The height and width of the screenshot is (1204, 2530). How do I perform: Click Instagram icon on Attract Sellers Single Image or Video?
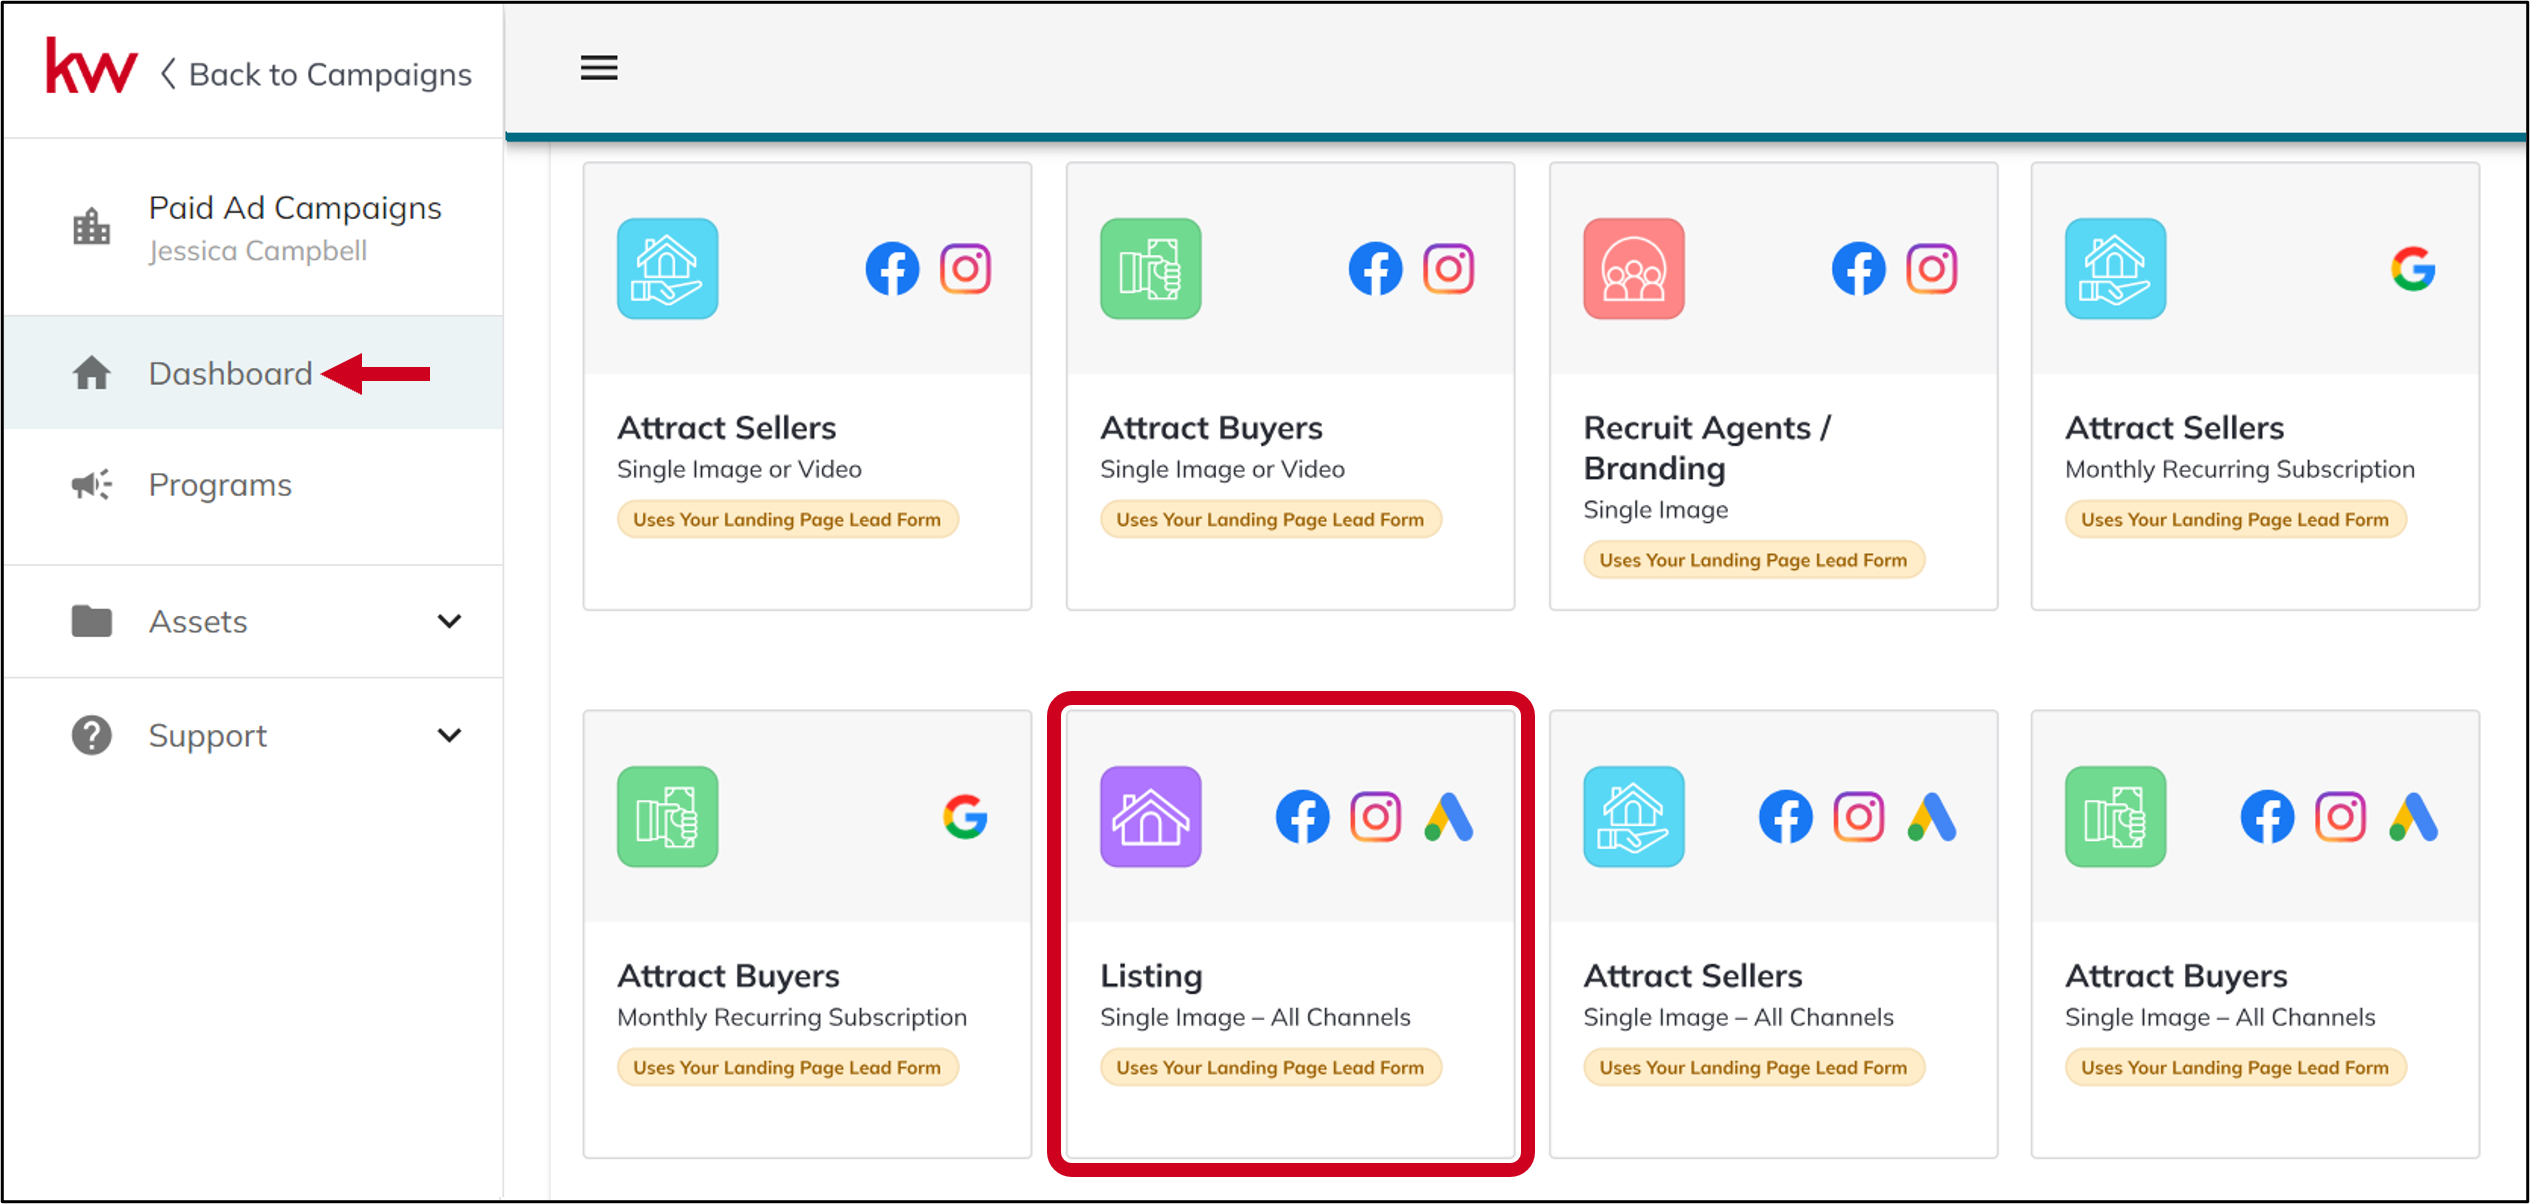coord(965,268)
